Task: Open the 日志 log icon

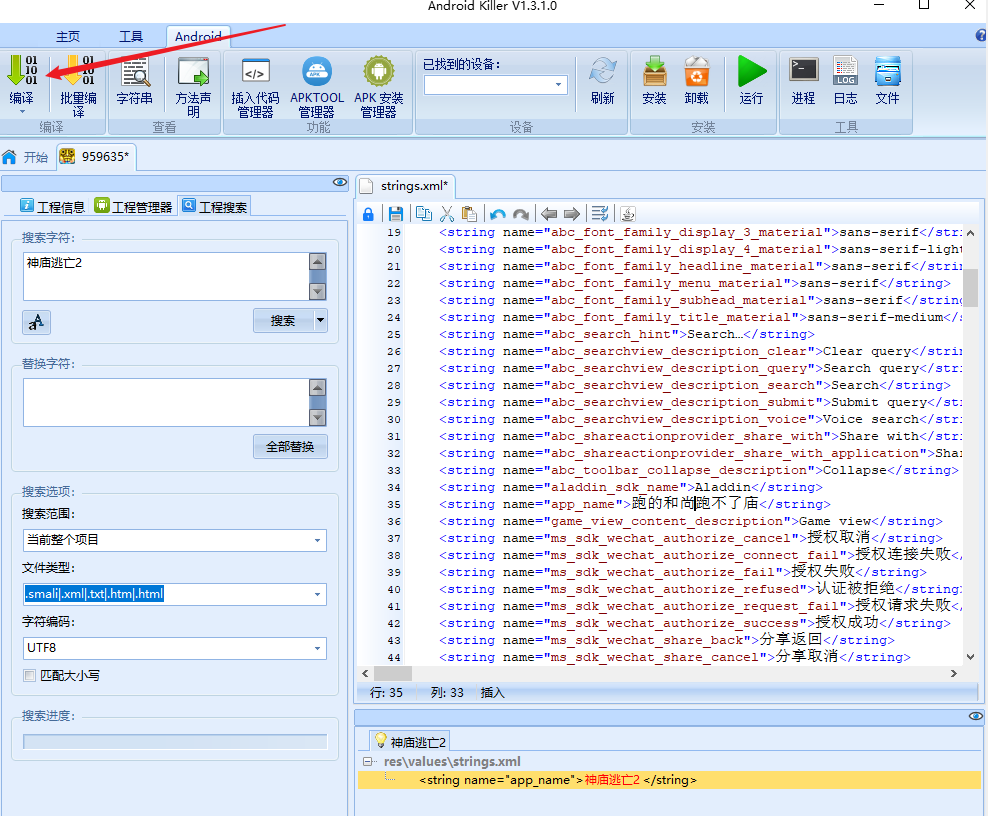Action: click(845, 71)
